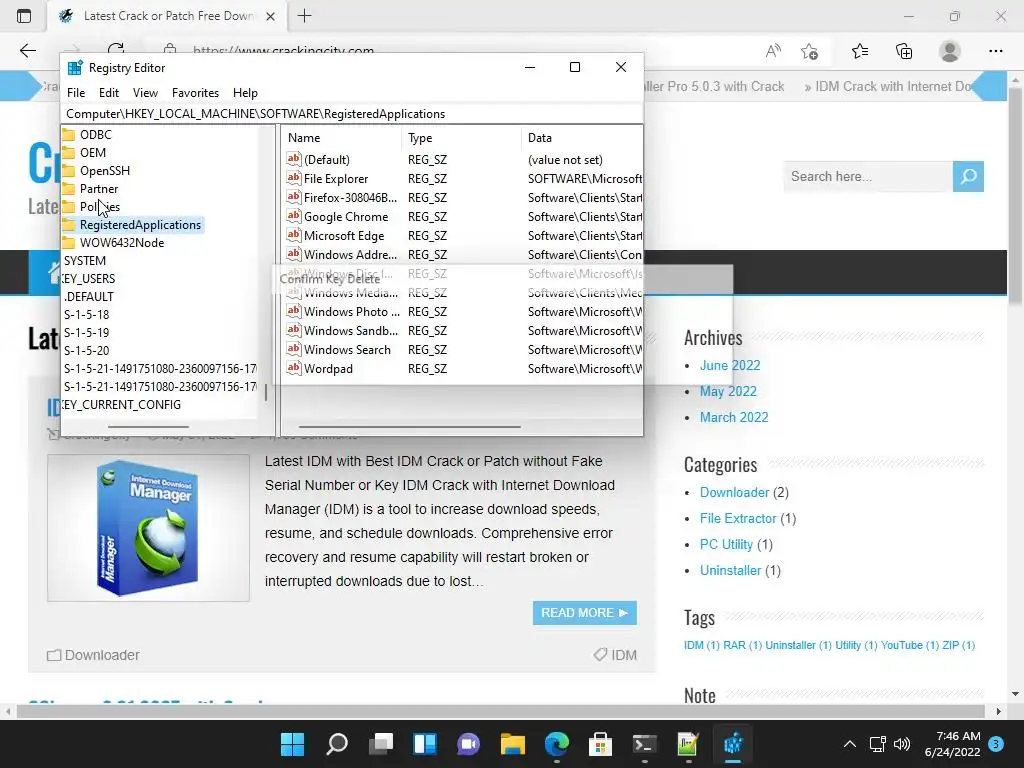Select the Windows Search value icon
1024x768 pixels.
pos(294,349)
